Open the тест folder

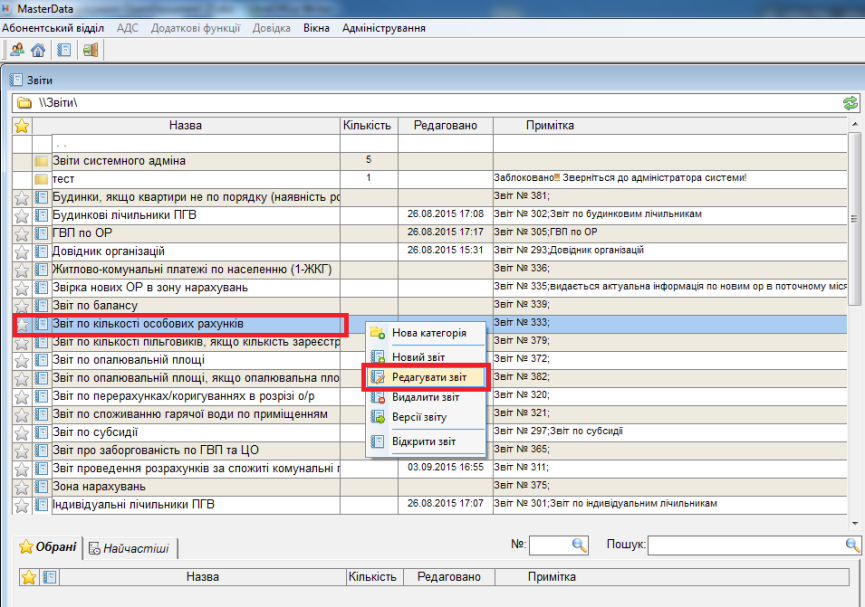63,178
